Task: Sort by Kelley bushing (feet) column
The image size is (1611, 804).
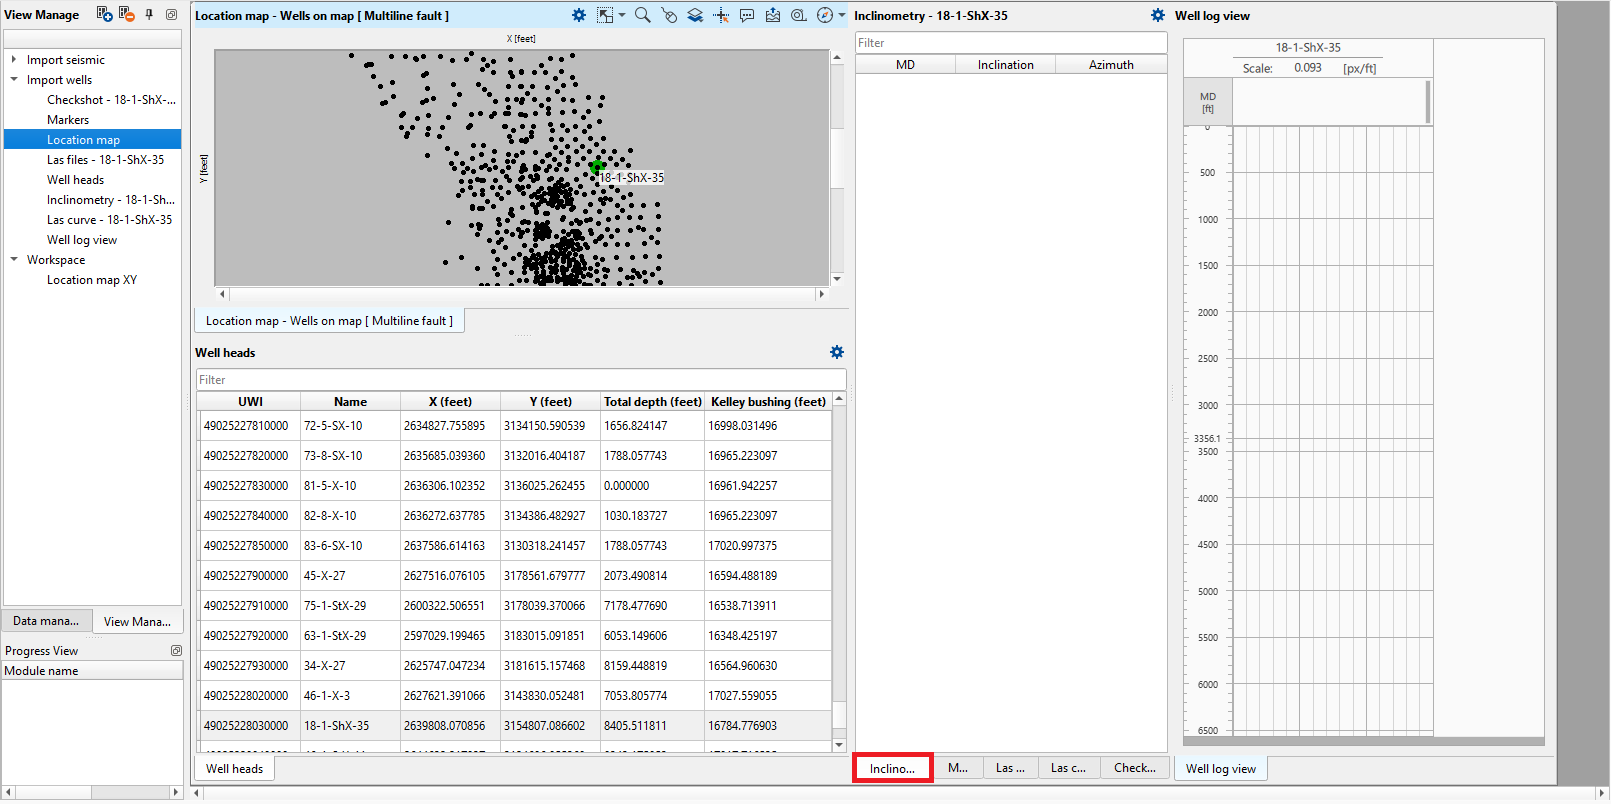Action: pyautogui.click(x=768, y=402)
